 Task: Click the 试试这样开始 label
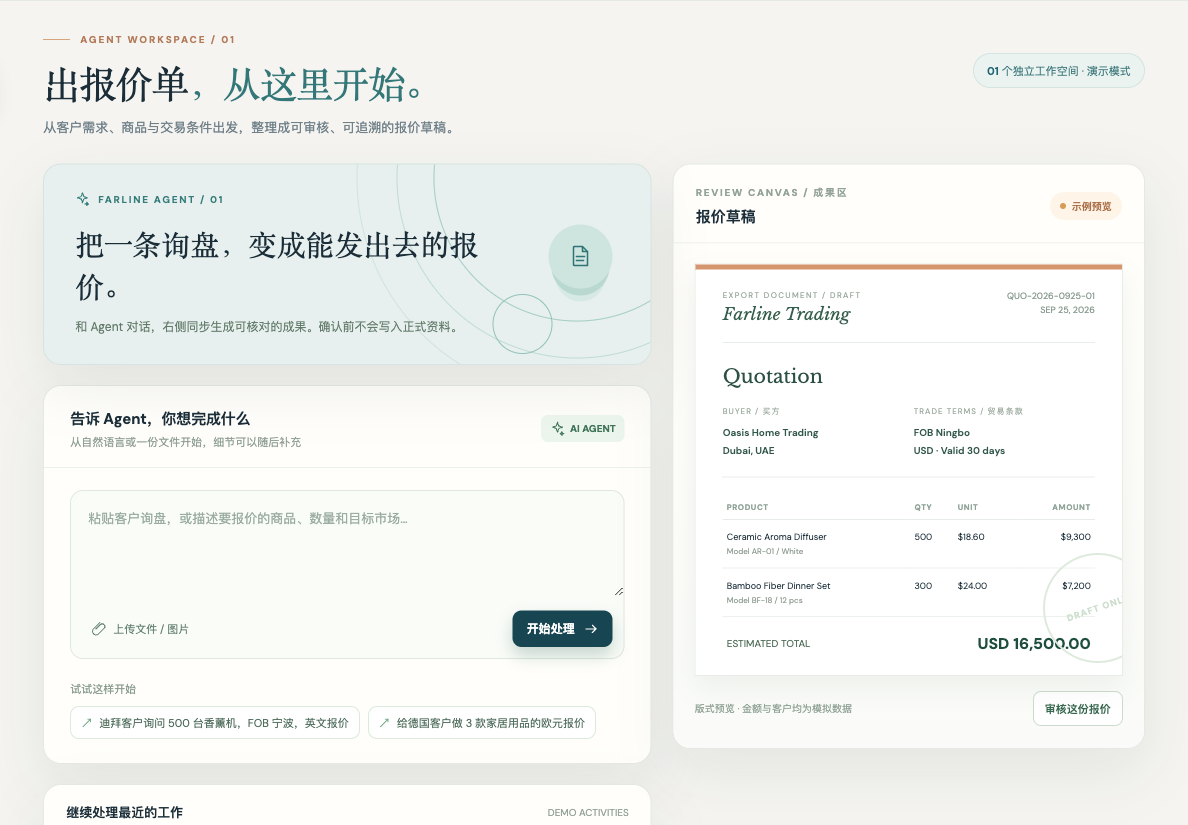[103, 689]
